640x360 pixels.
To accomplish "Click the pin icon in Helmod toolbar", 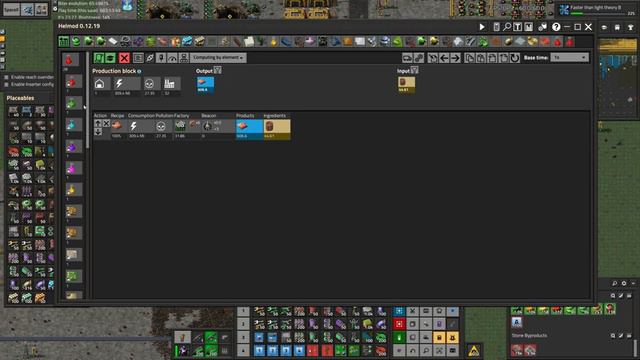I will [x=161, y=58].
